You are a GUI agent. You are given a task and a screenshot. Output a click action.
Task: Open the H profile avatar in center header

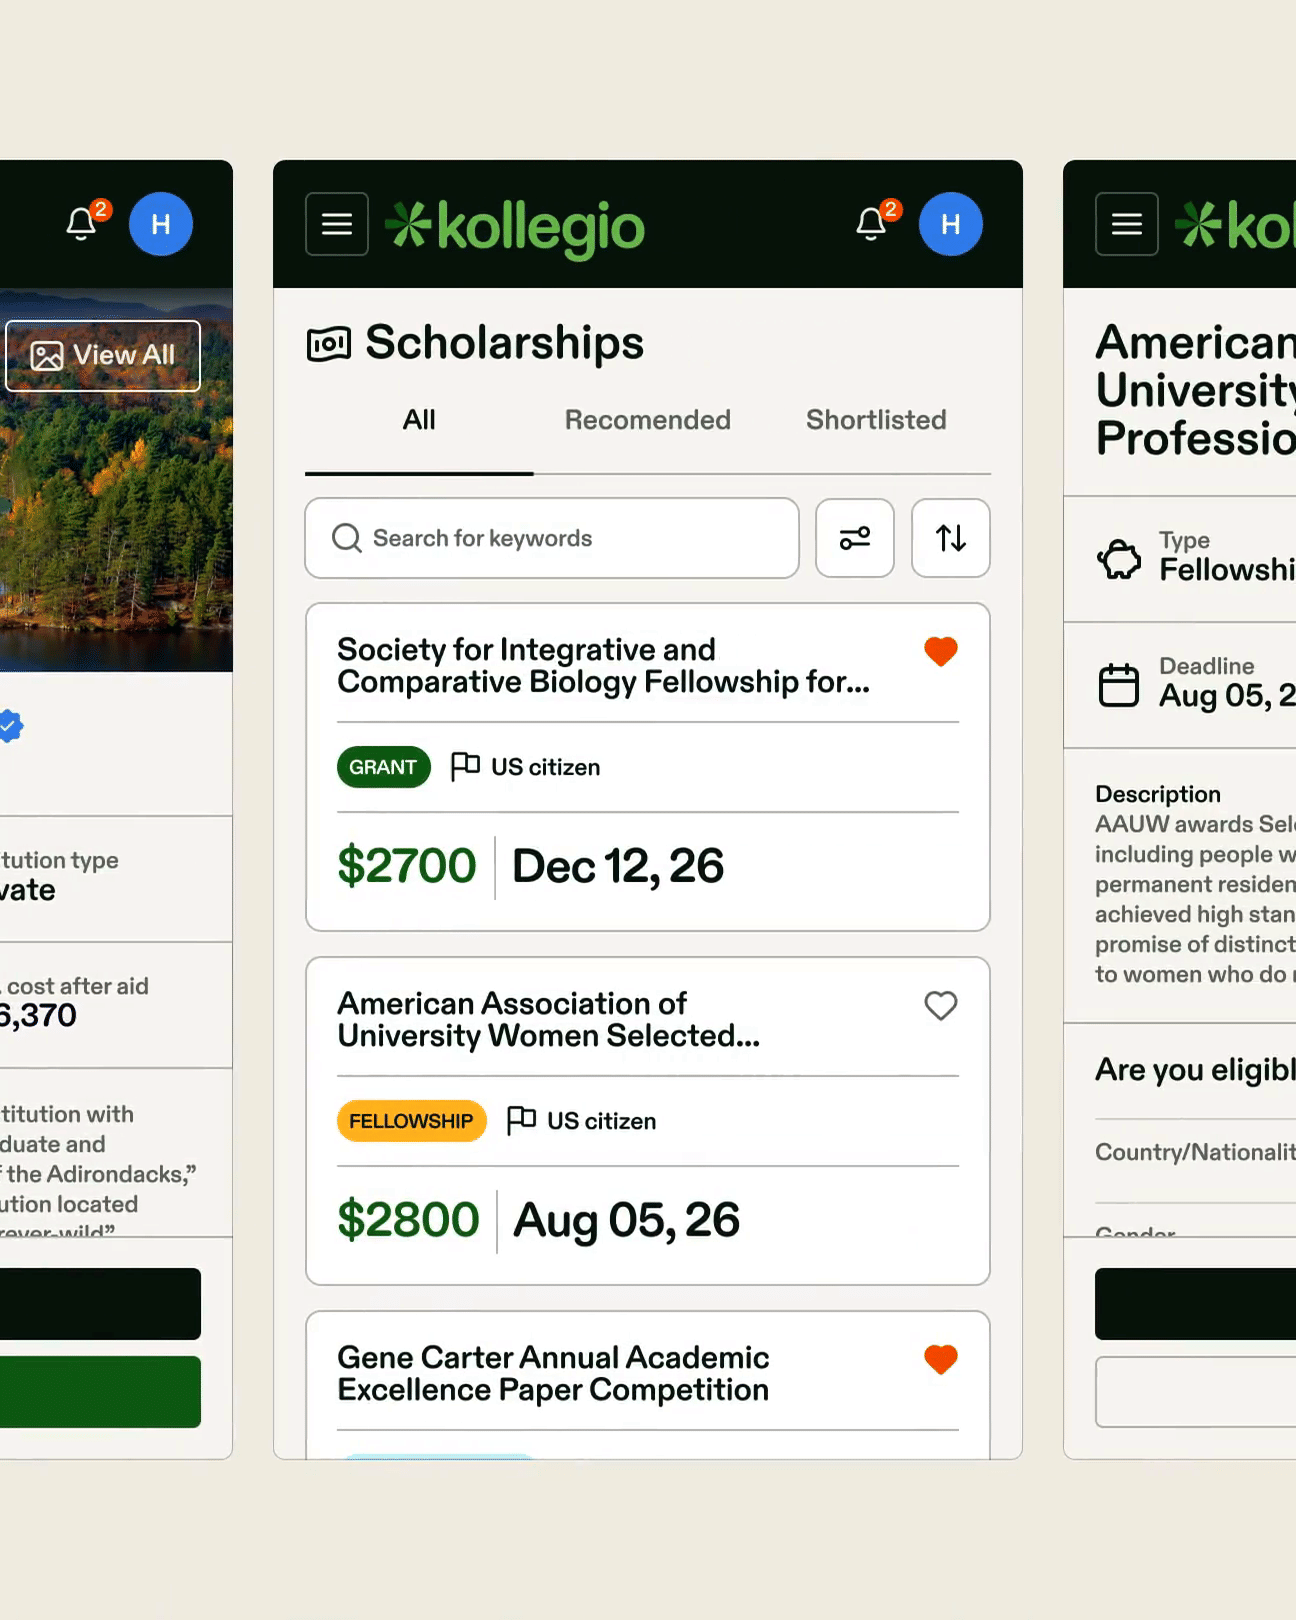coord(950,224)
